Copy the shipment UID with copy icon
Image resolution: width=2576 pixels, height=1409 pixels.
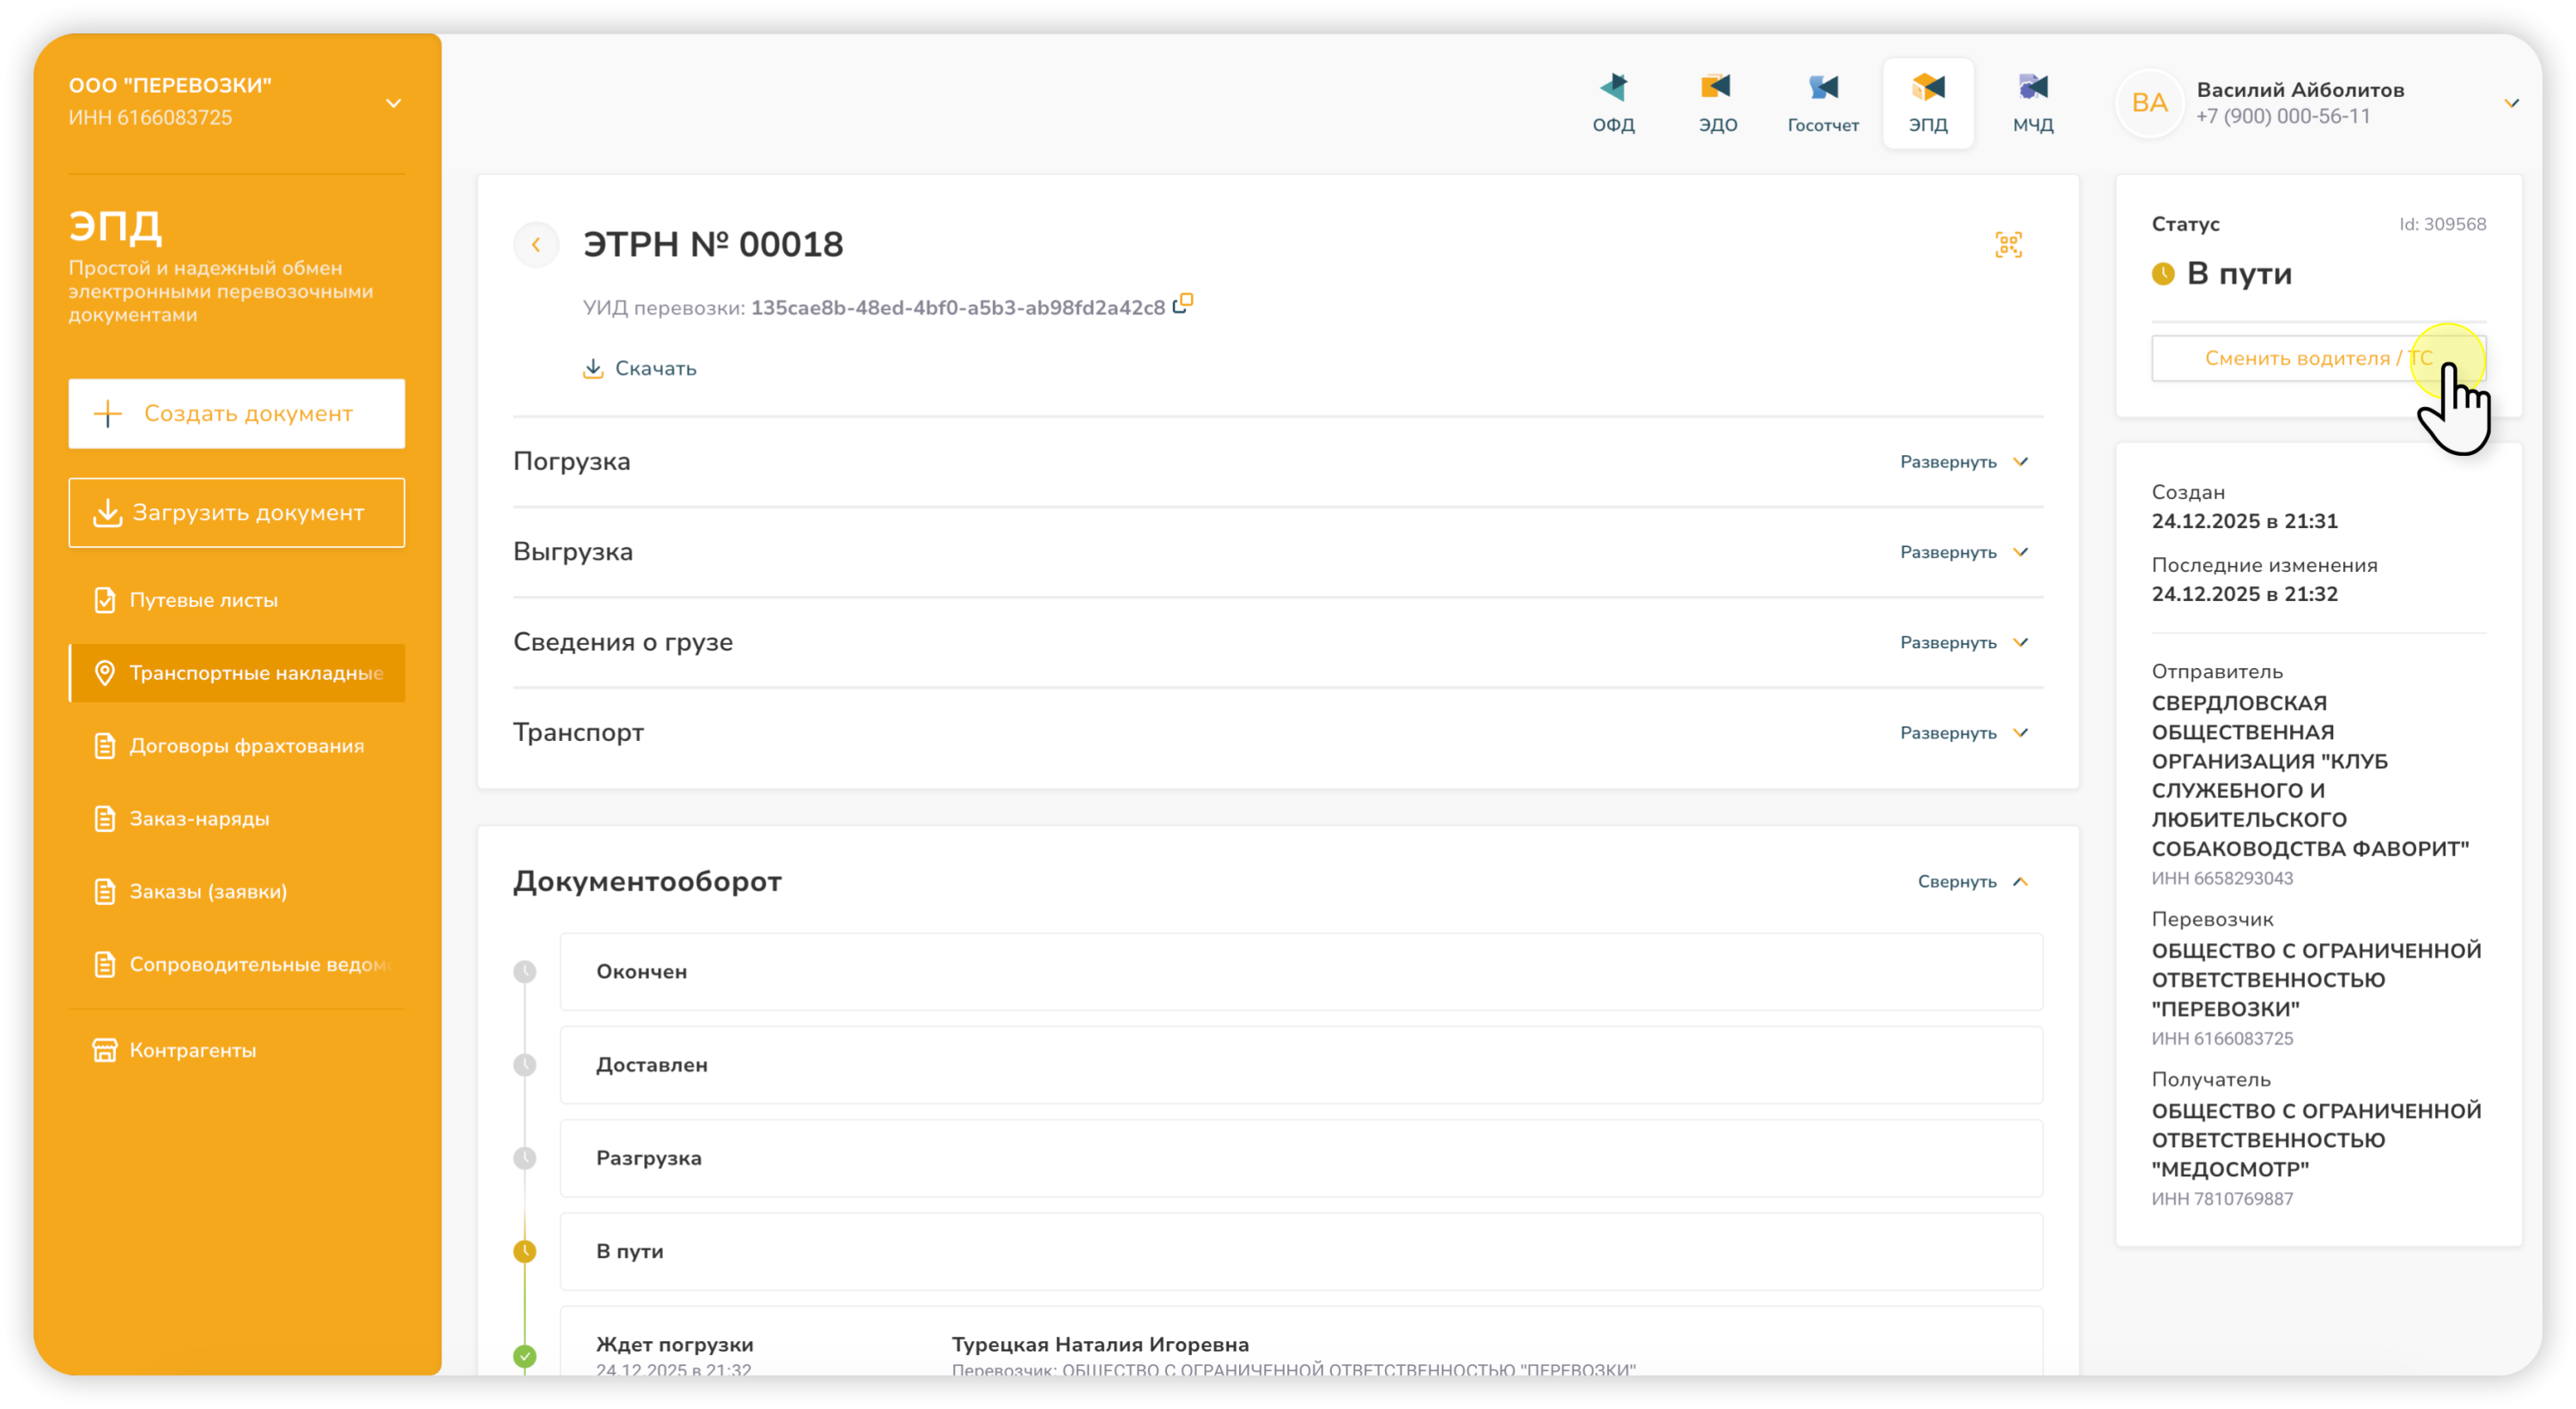[1183, 303]
